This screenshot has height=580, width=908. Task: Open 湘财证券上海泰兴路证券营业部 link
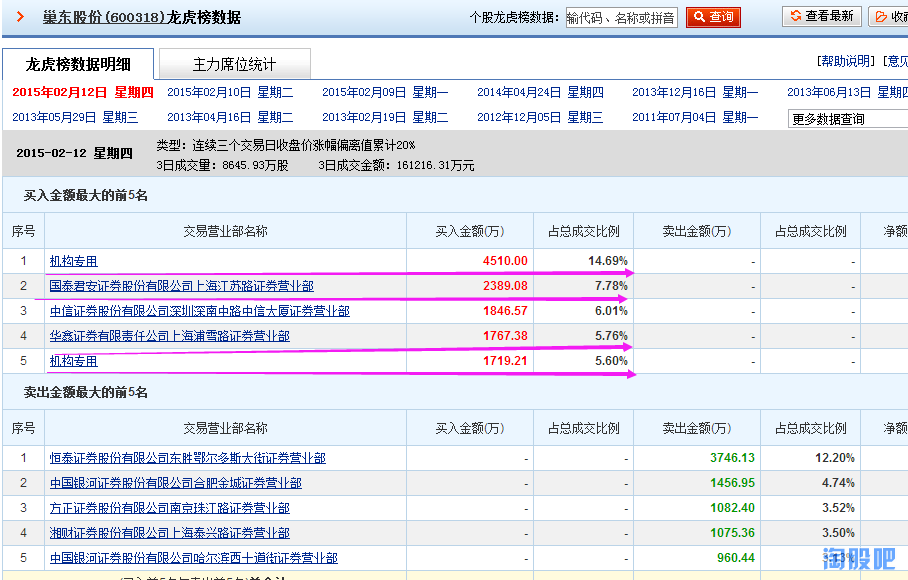coord(170,533)
